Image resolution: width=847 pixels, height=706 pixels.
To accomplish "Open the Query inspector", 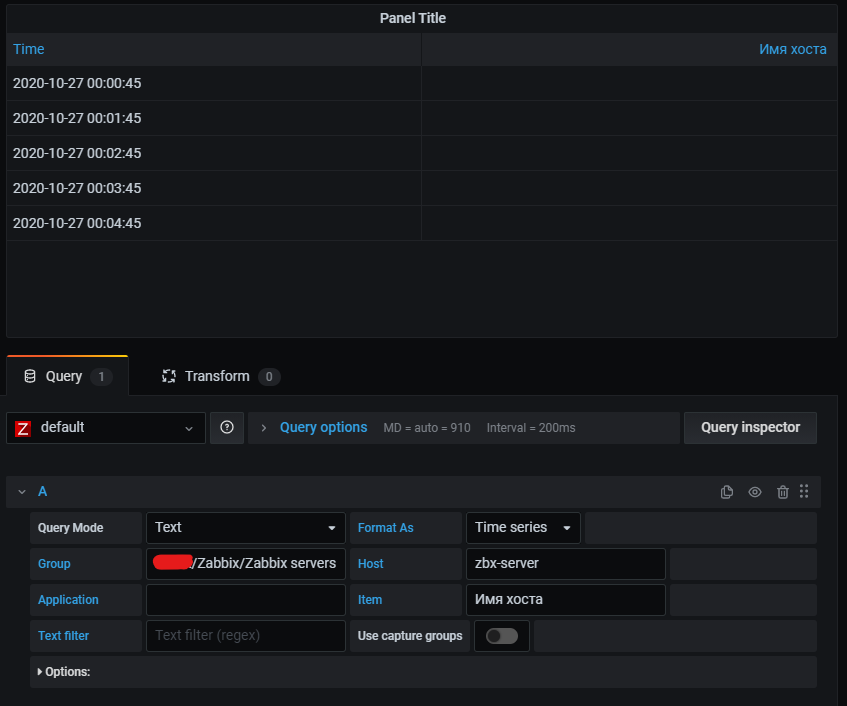I will coord(750,428).
